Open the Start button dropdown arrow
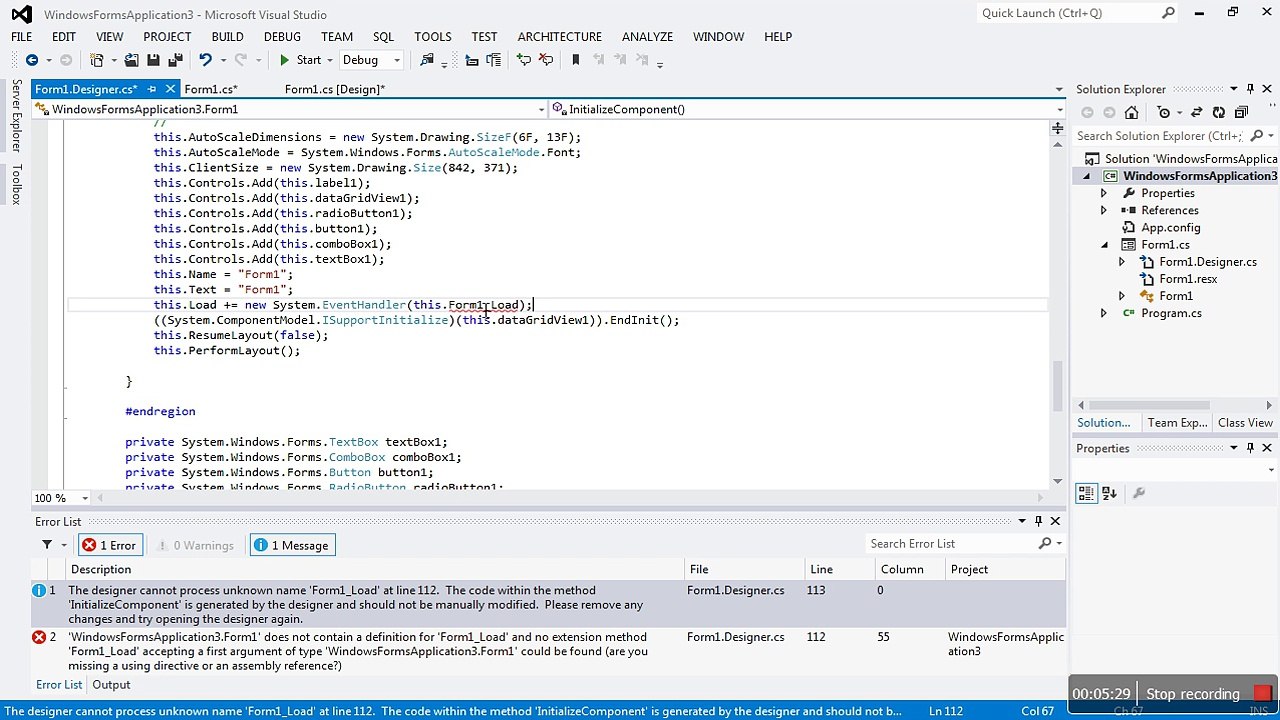This screenshot has height=720, width=1280. pyautogui.click(x=330, y=60)
